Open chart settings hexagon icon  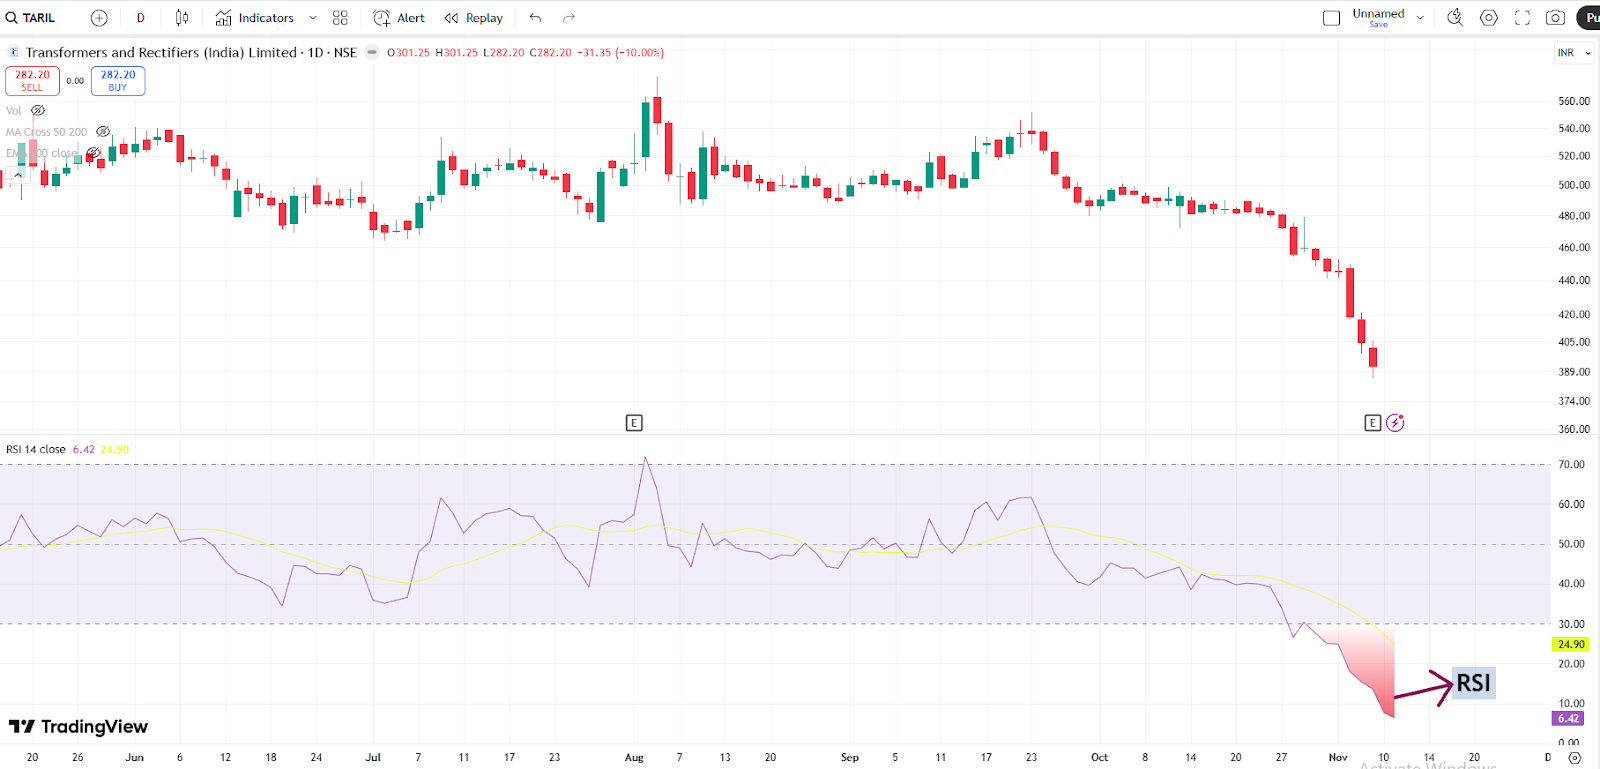click(1489, 18)
